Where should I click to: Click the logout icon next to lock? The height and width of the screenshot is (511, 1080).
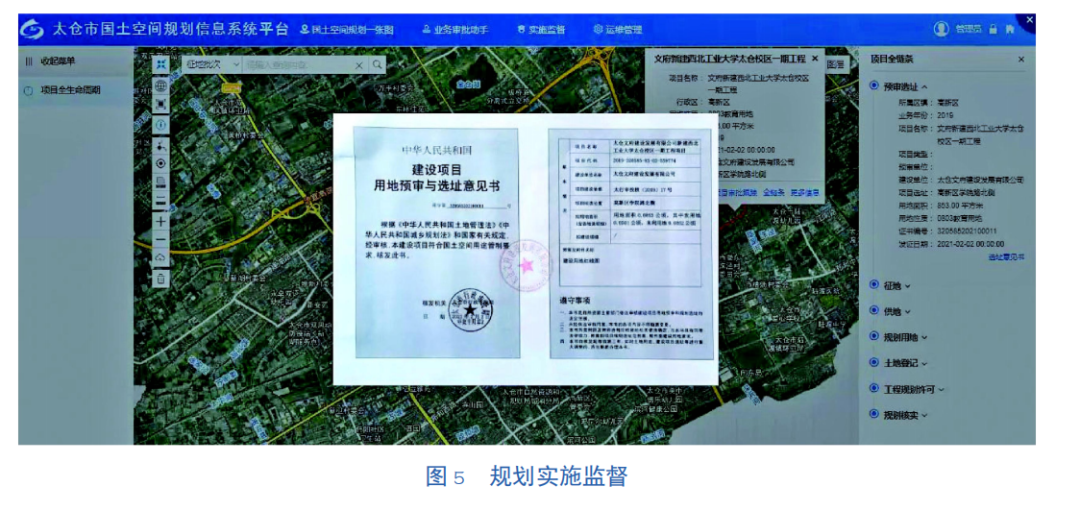[x=1010, y=29]
